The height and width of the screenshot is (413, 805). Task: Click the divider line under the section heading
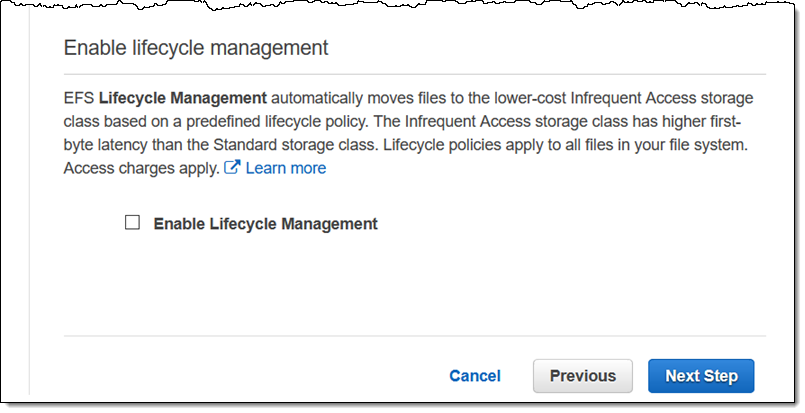click(415, 74)
